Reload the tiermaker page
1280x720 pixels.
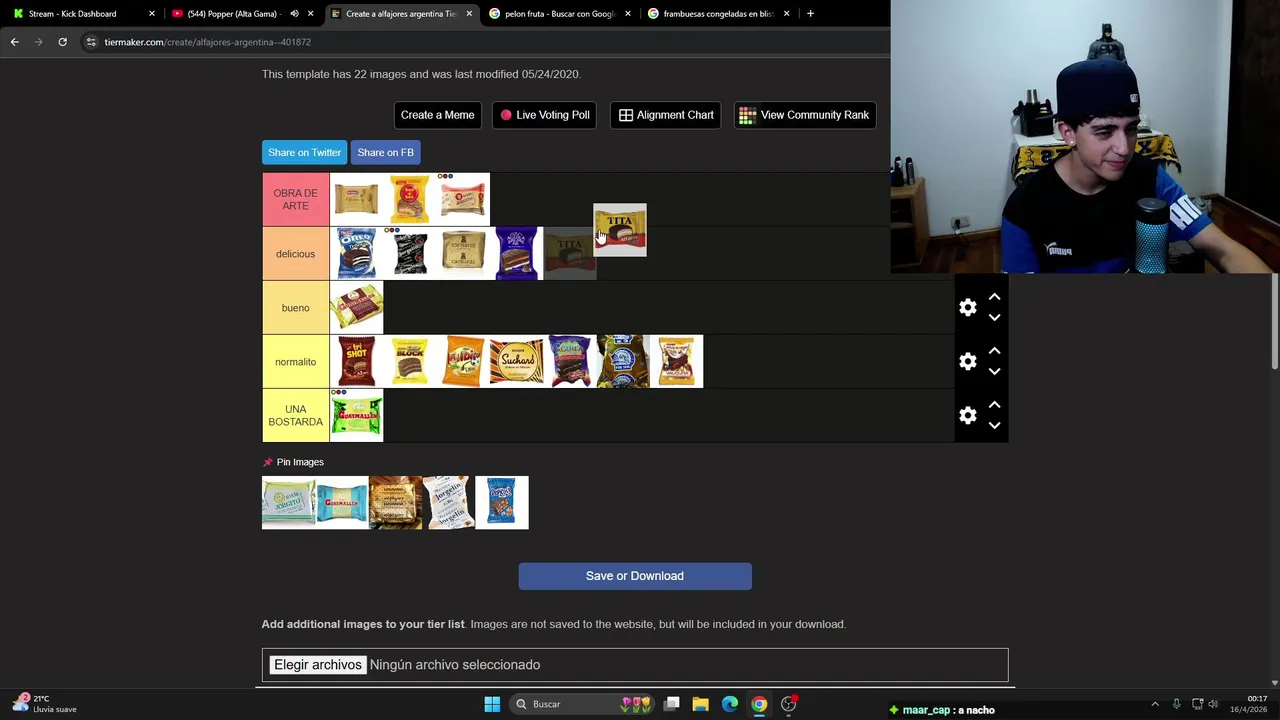(62, 42)
